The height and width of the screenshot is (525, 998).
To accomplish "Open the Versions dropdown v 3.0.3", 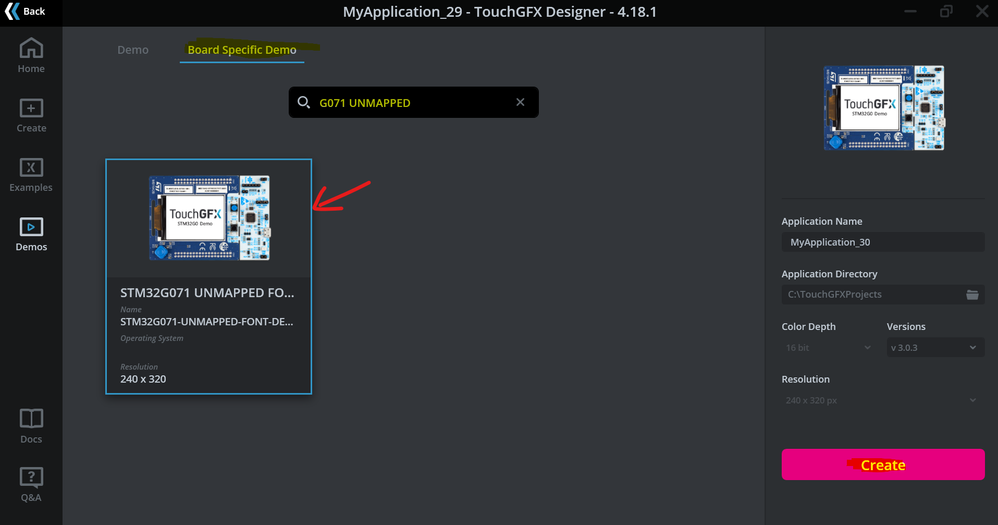I will [x=935, y=347].
